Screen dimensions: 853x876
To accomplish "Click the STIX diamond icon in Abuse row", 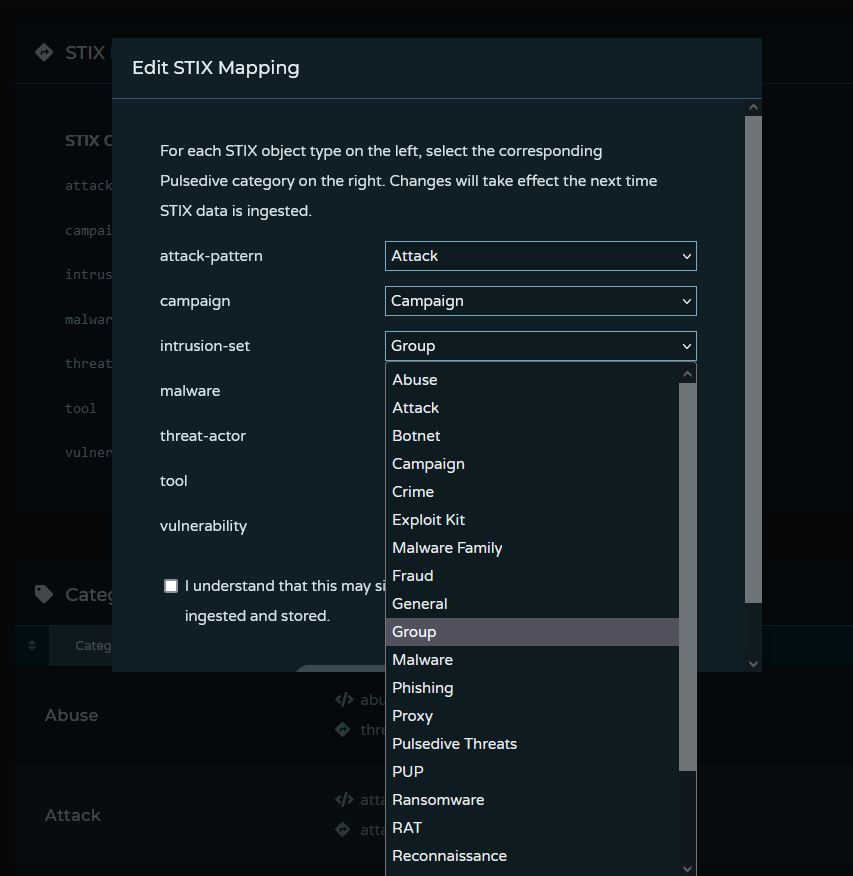I will pos(342,729).
